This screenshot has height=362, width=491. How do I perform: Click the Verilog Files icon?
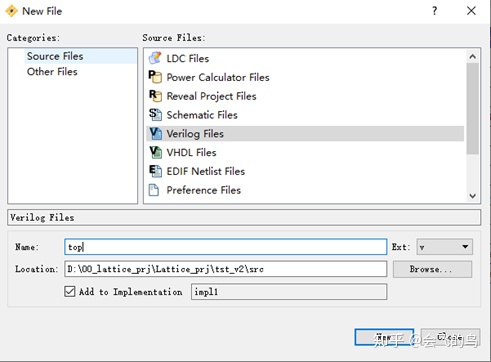155,134
